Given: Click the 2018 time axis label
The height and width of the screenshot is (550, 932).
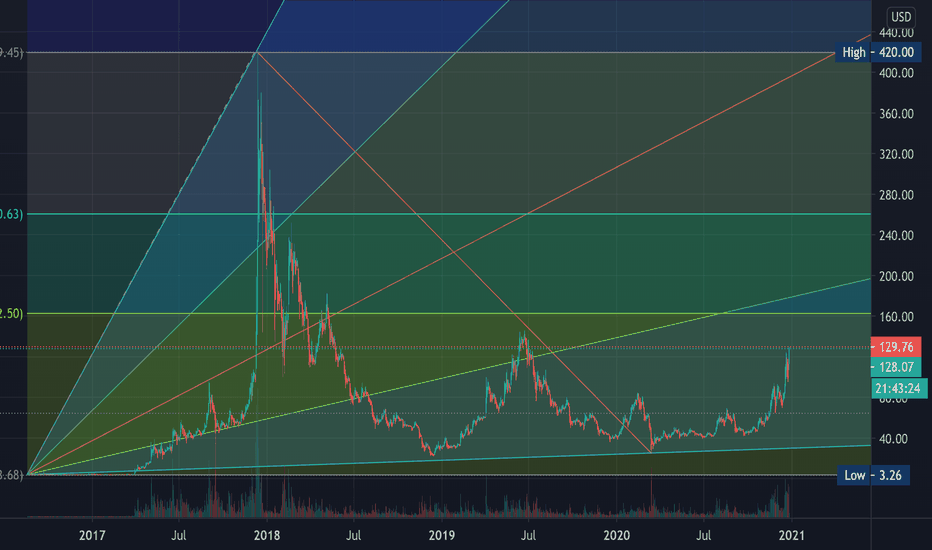Looking at the screenshot, I should point(267,535).
